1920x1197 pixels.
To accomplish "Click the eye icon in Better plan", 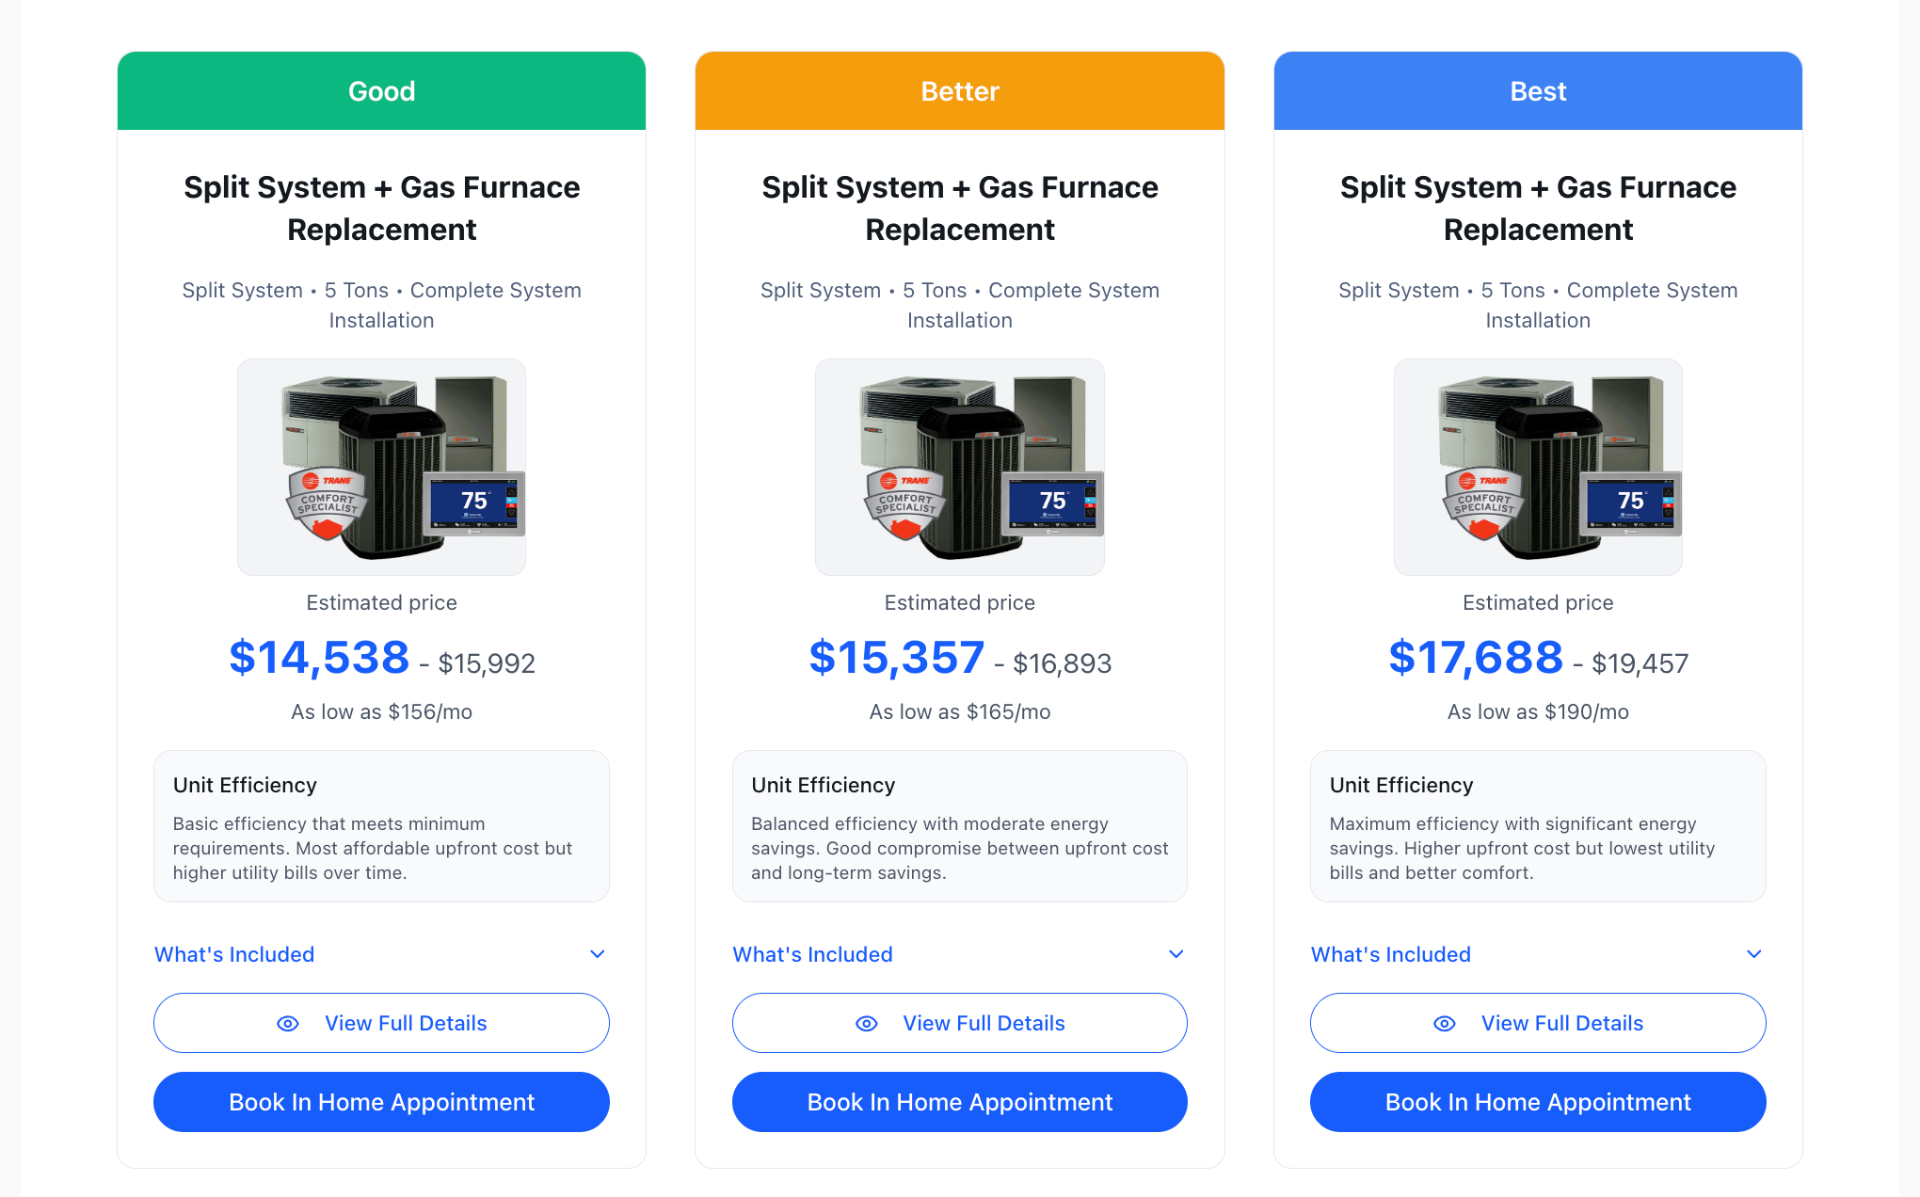I will click(867, 1023).
